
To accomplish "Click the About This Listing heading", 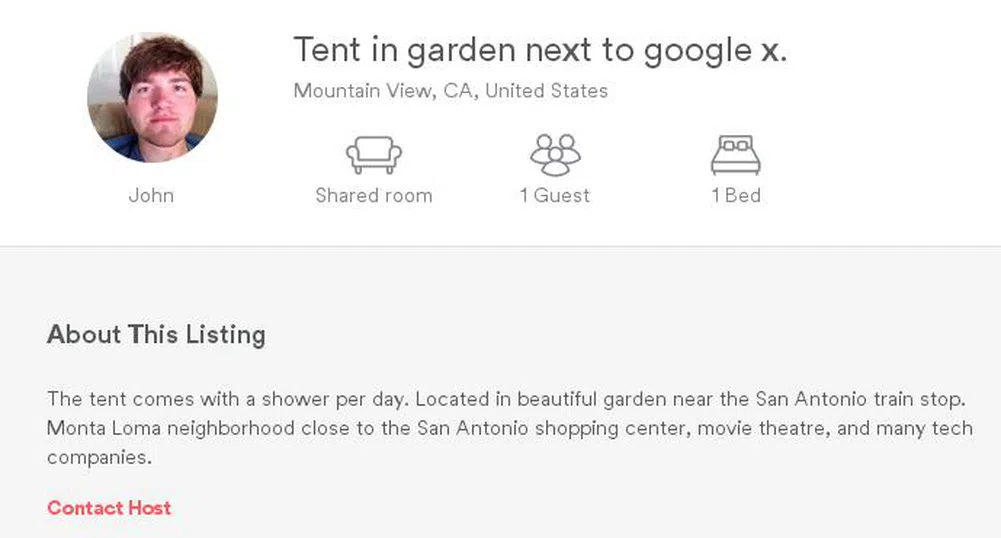I will [x=156, y=334].
